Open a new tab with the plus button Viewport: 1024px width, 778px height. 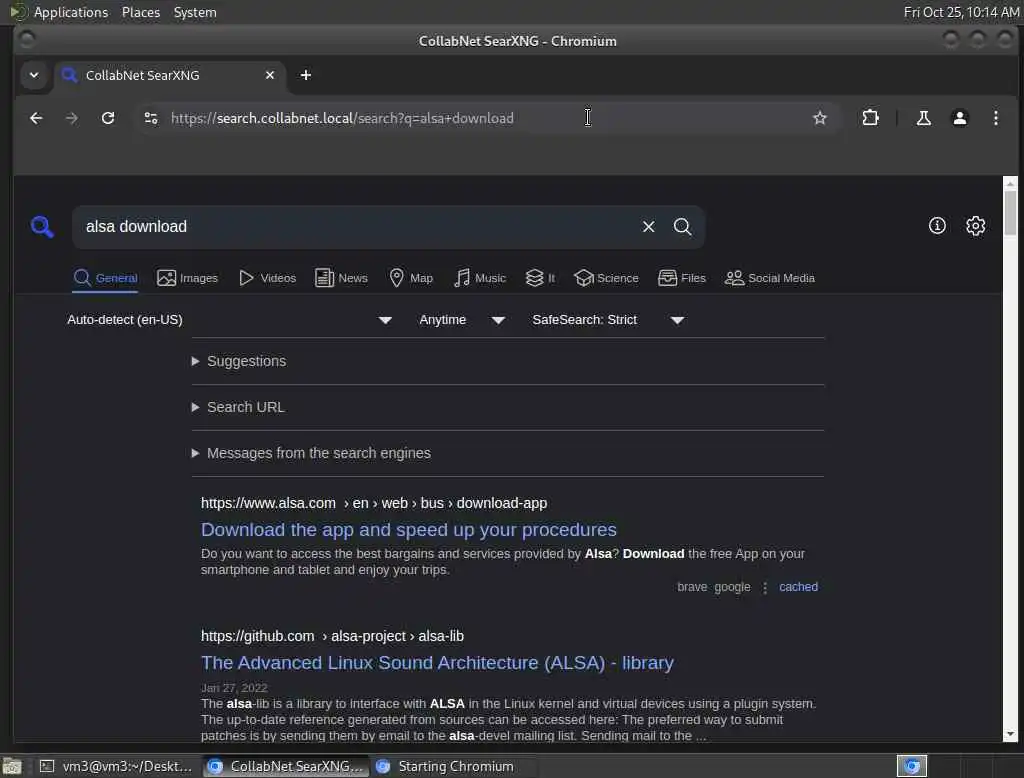point(306,75)
